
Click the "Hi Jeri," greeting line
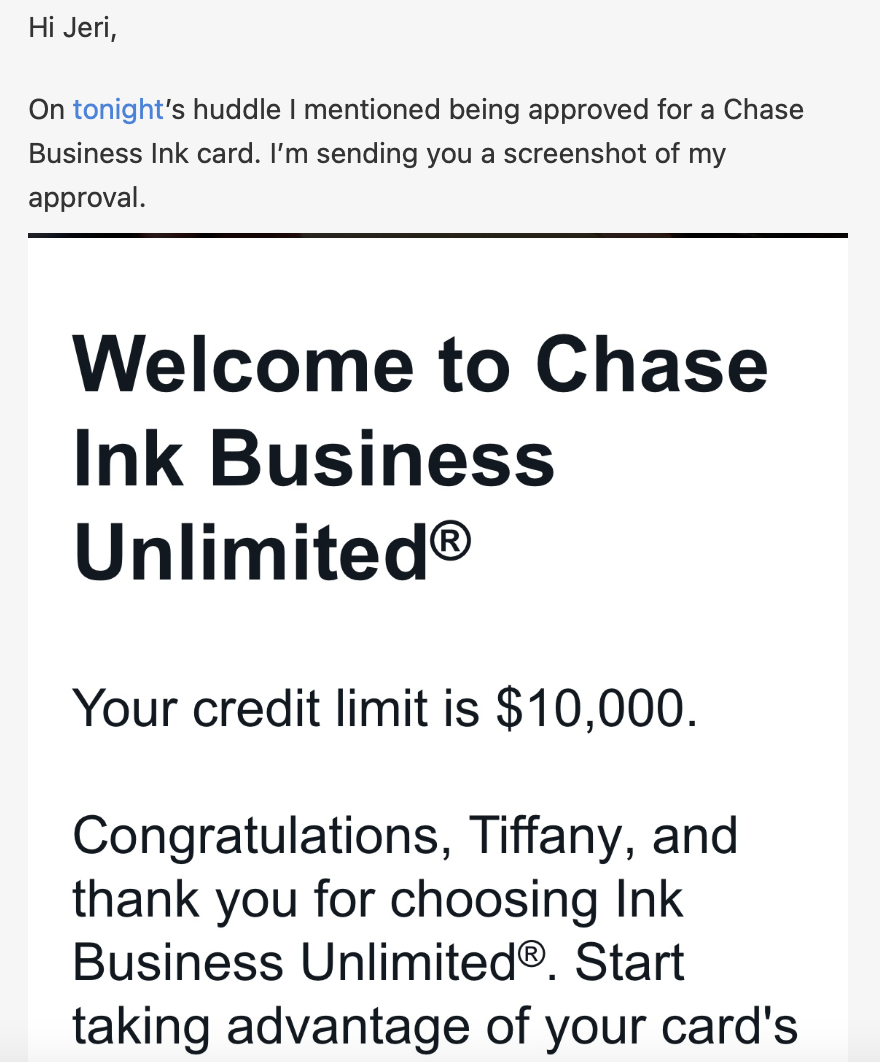72,28
